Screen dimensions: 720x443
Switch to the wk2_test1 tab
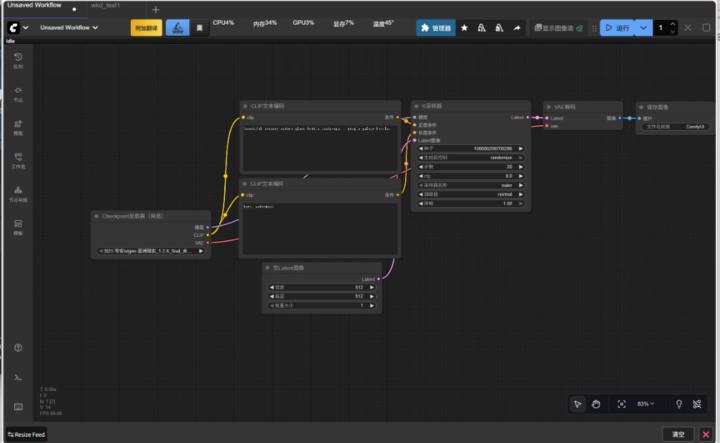[105, 6]
